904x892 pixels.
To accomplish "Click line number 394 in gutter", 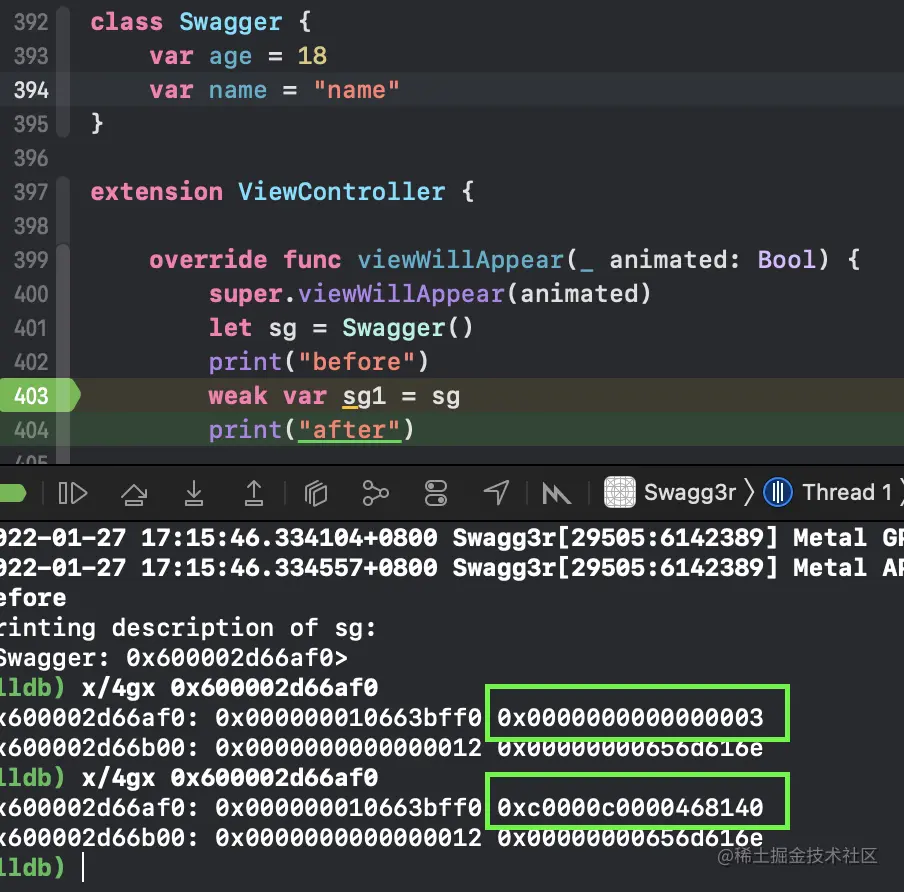I will tap(31, 90).
